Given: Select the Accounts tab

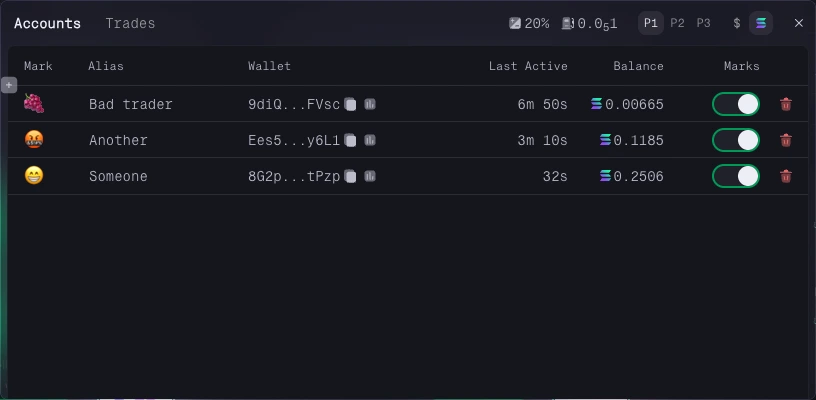Looking at the screenshot, I should pyautogui.click(x=47, y=23).
